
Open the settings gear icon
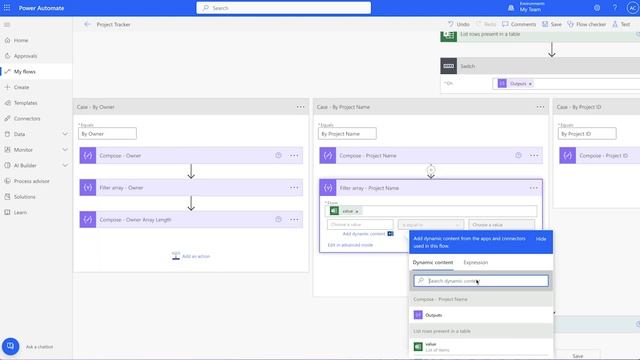[x=597, y=8]
